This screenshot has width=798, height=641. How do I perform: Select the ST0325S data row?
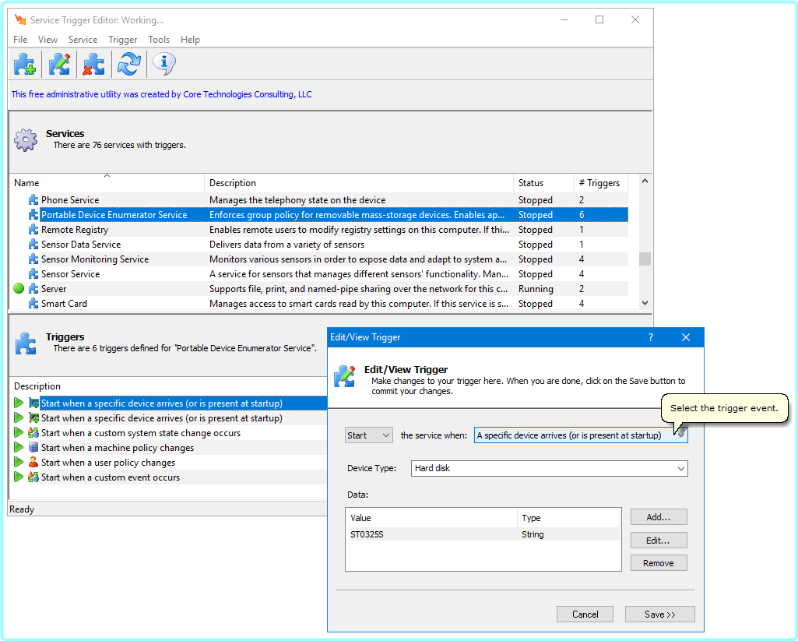[430, 535]
